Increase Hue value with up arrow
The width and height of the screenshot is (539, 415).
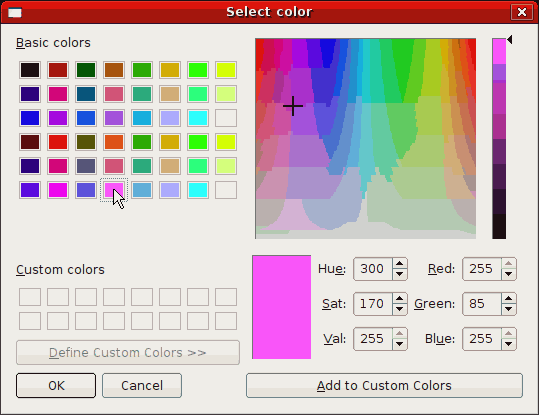point(399,264)
